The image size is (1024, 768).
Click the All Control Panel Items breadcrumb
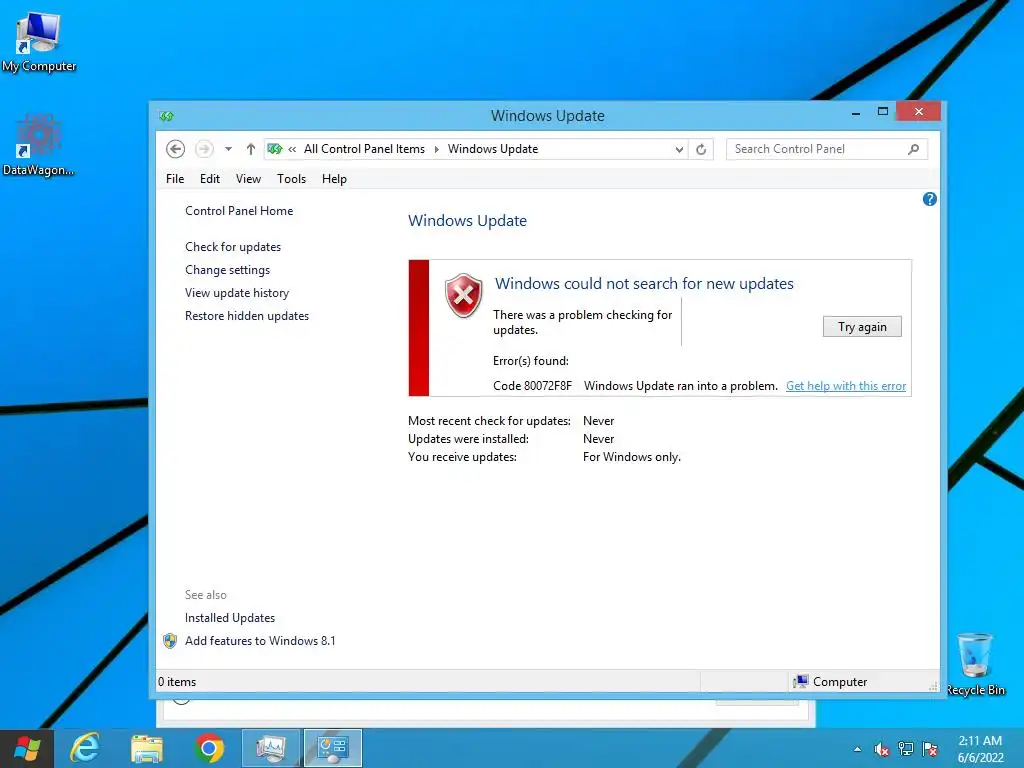click(x=364, y=149)
